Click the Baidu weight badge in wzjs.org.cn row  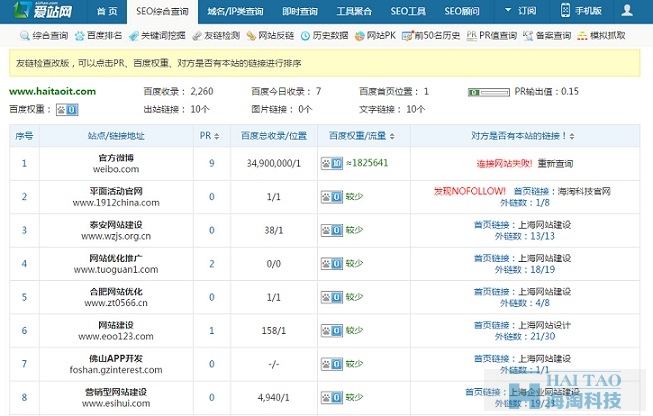click(x=331, y=230)
